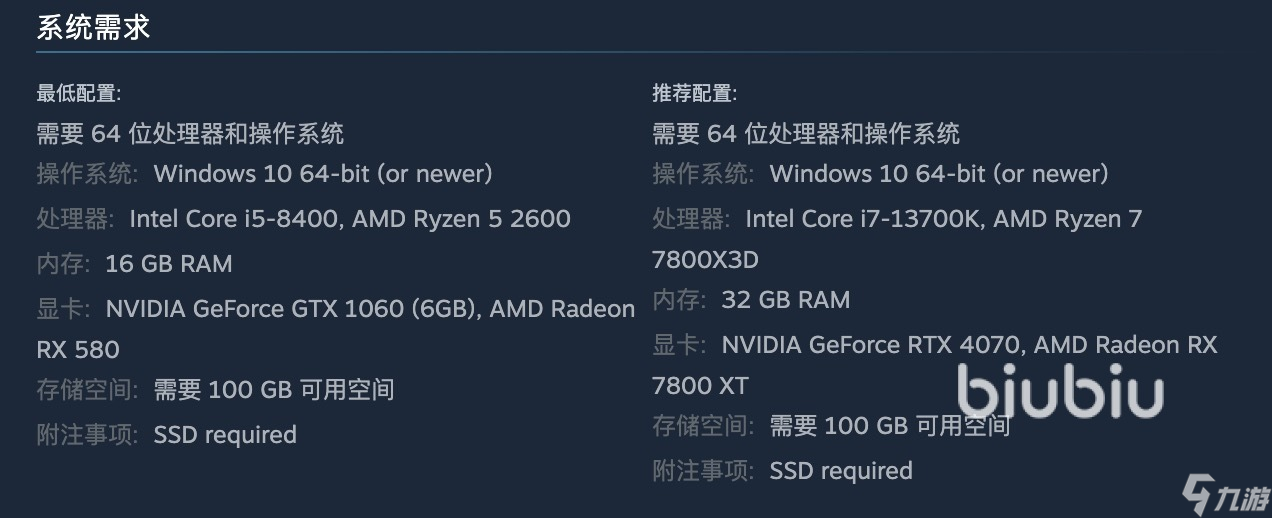The image size is (1272, 518).
Task: Click the 推荐配置 label
Action: click(695, 94)
